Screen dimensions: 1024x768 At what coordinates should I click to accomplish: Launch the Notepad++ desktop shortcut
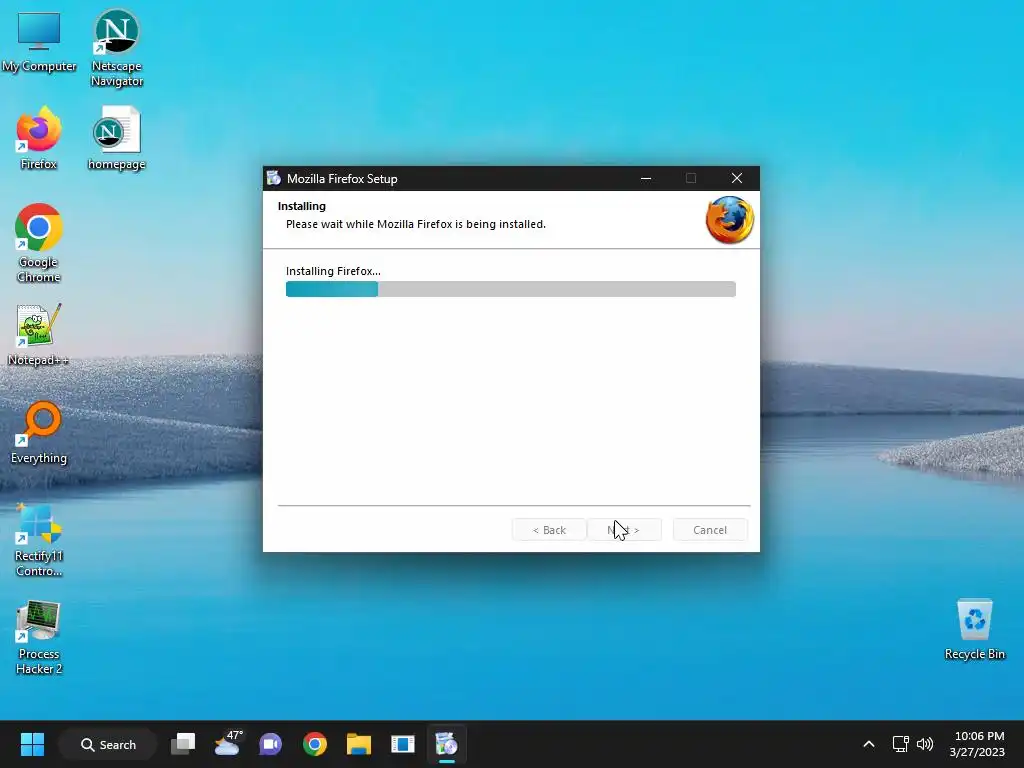(39, 334)
